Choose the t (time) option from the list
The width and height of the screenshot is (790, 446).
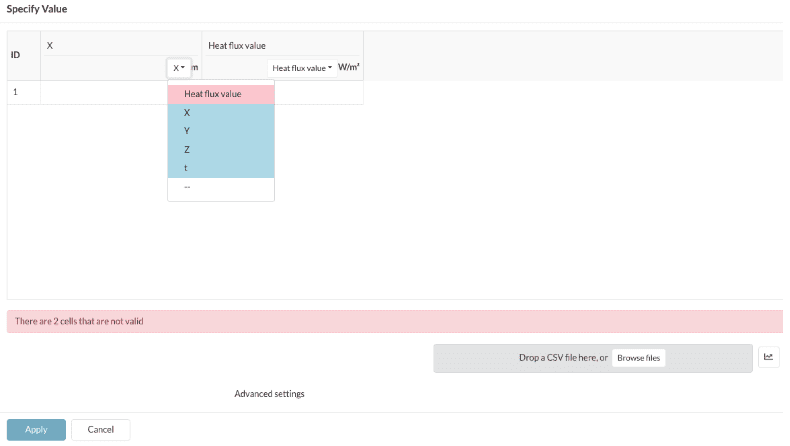(x=187, y=168)
